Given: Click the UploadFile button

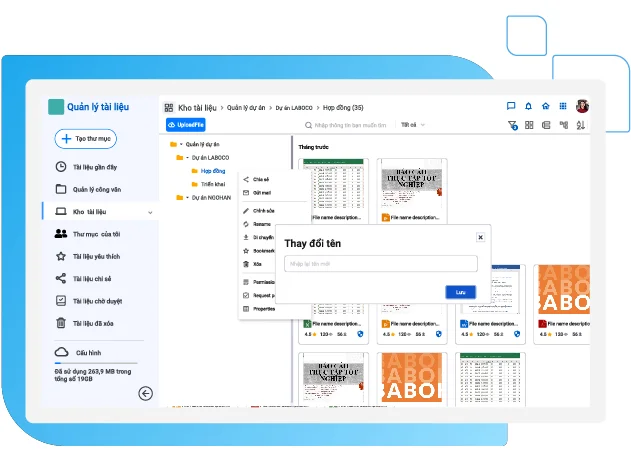Looking at the screenshot, I should (x=186, y=125).
